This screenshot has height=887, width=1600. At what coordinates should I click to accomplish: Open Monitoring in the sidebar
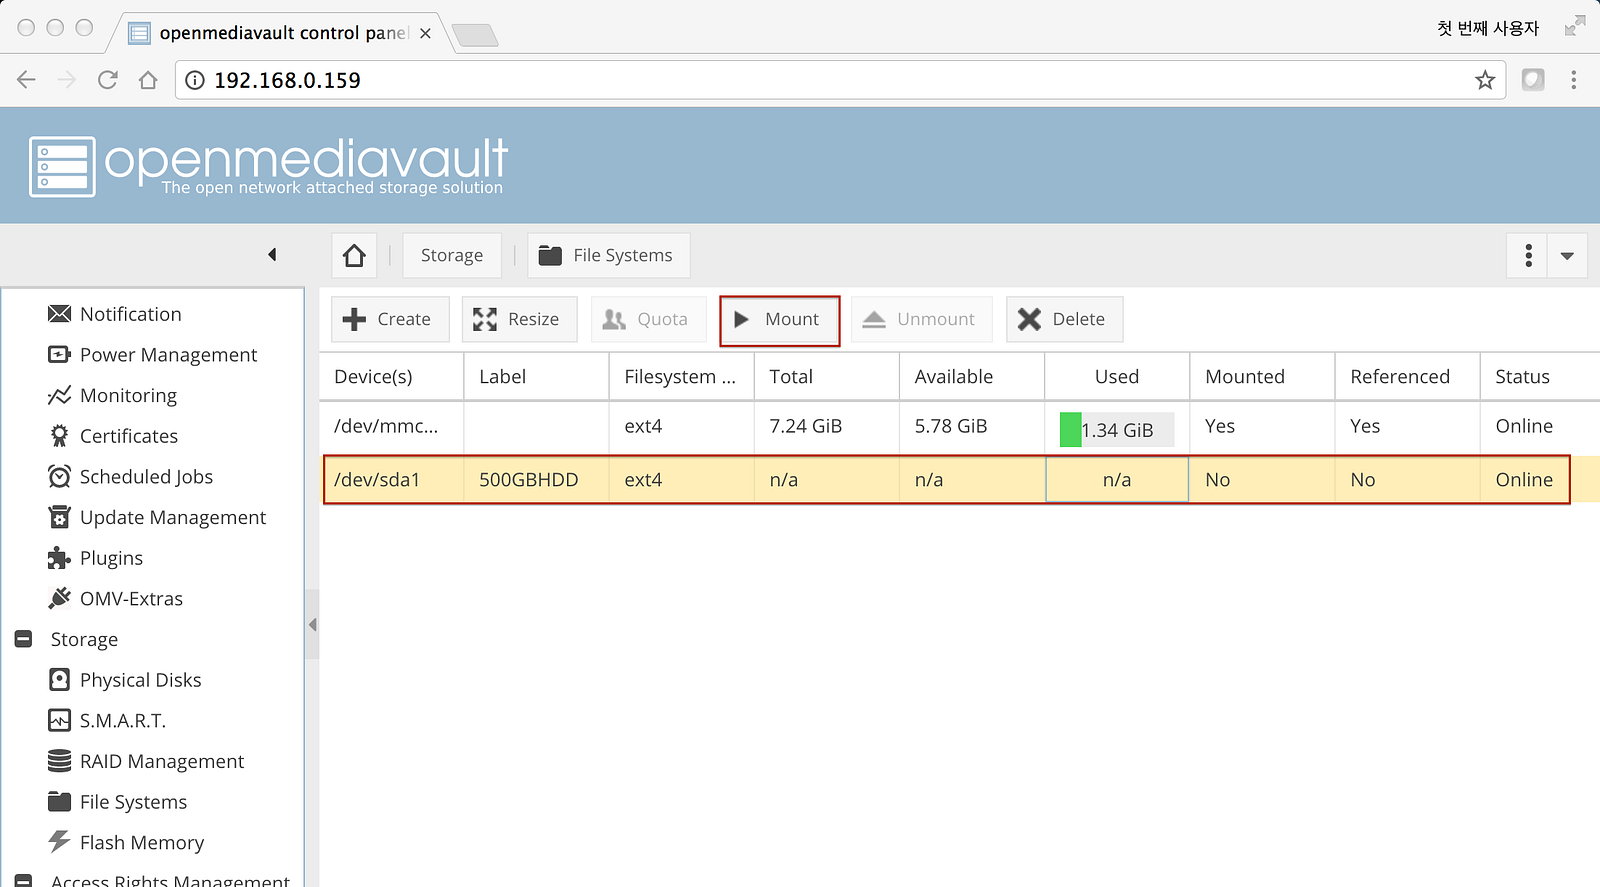(x=113, y=396)
